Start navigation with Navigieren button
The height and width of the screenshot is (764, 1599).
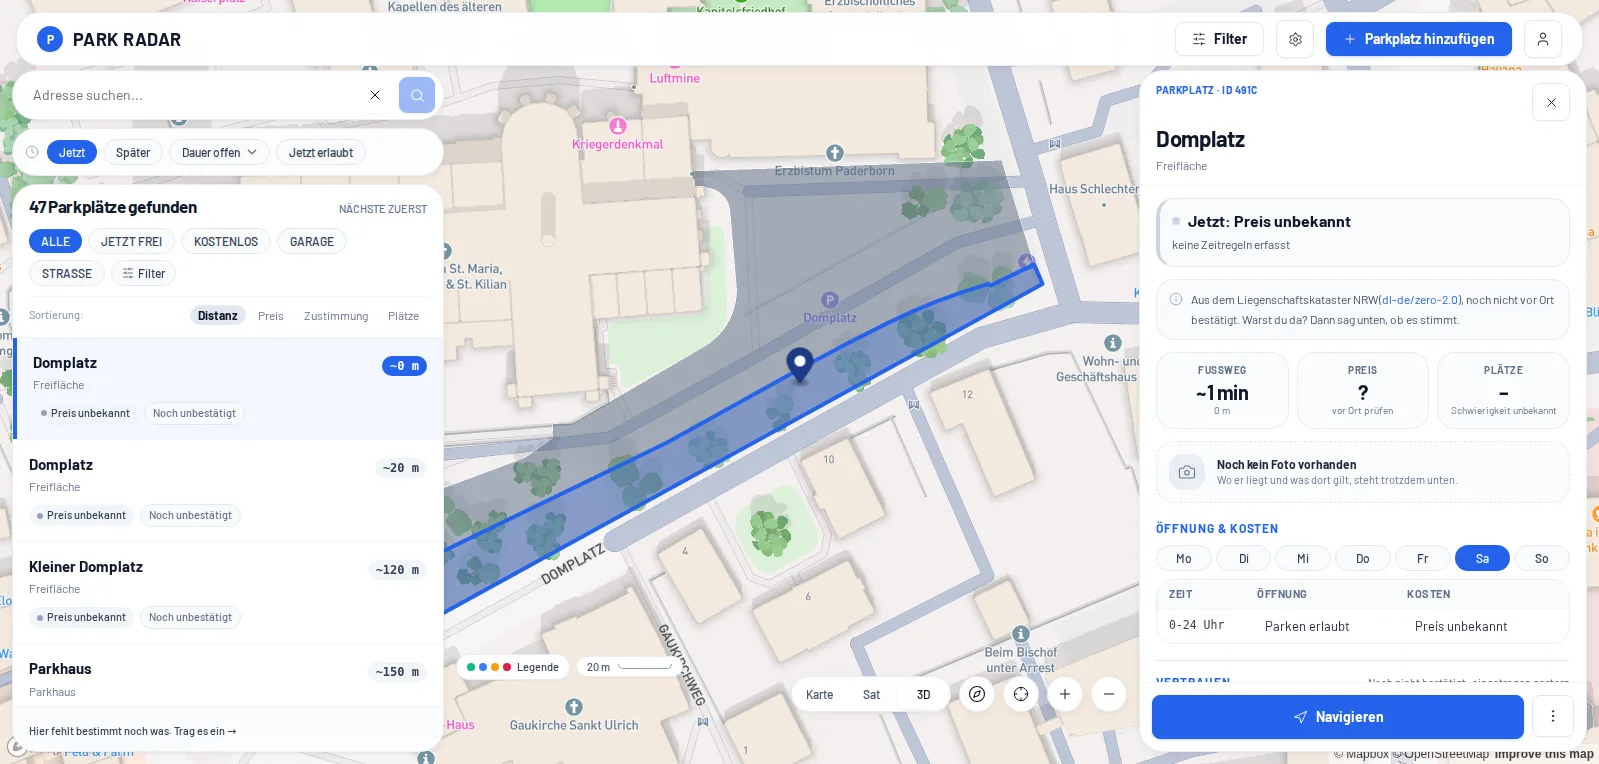tap(1338, 717)
